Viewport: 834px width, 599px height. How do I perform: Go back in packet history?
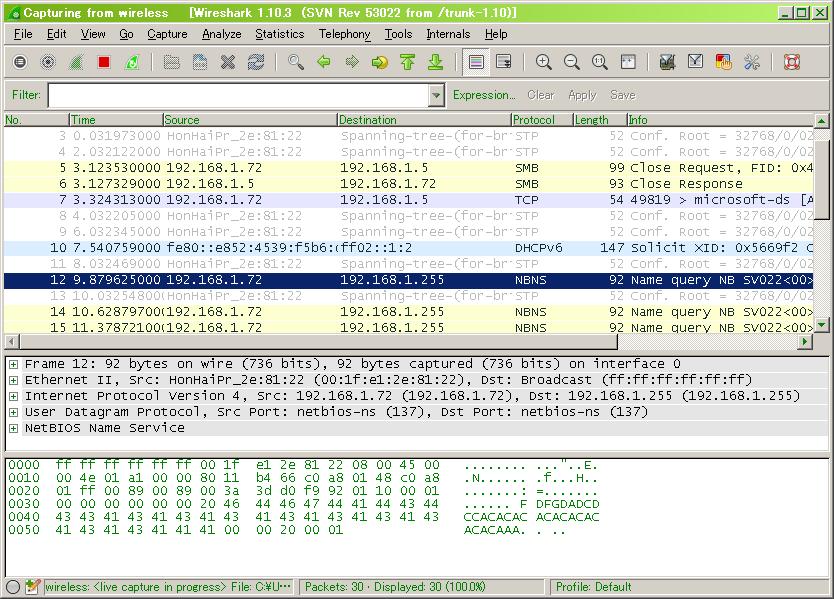point(323,62)
